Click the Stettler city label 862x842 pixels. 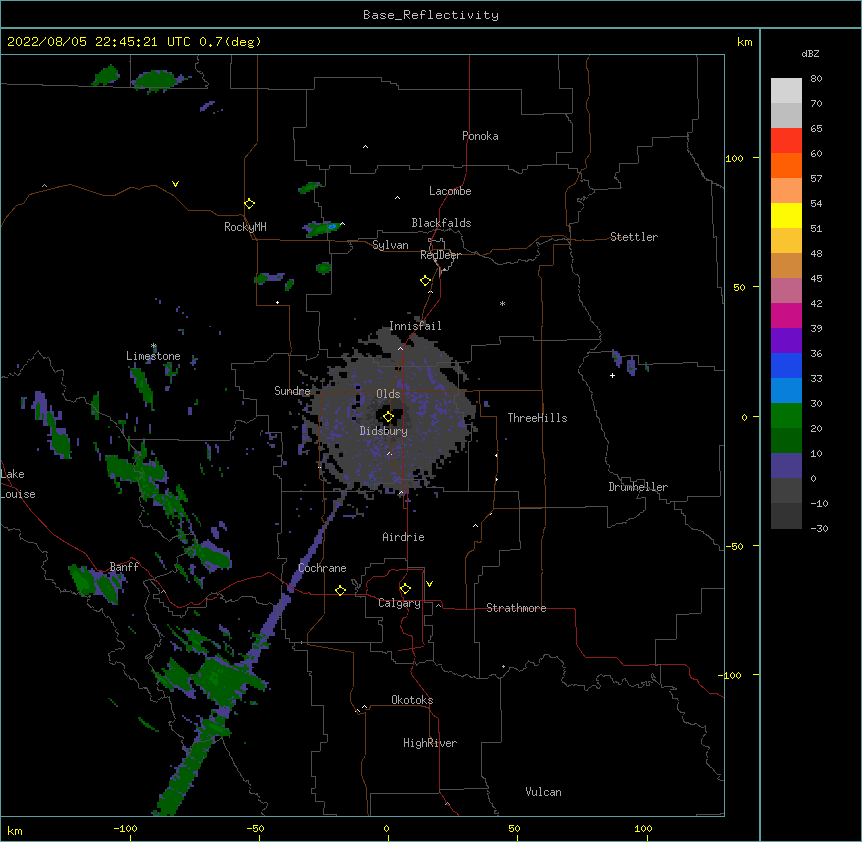(x=634, y=237)
